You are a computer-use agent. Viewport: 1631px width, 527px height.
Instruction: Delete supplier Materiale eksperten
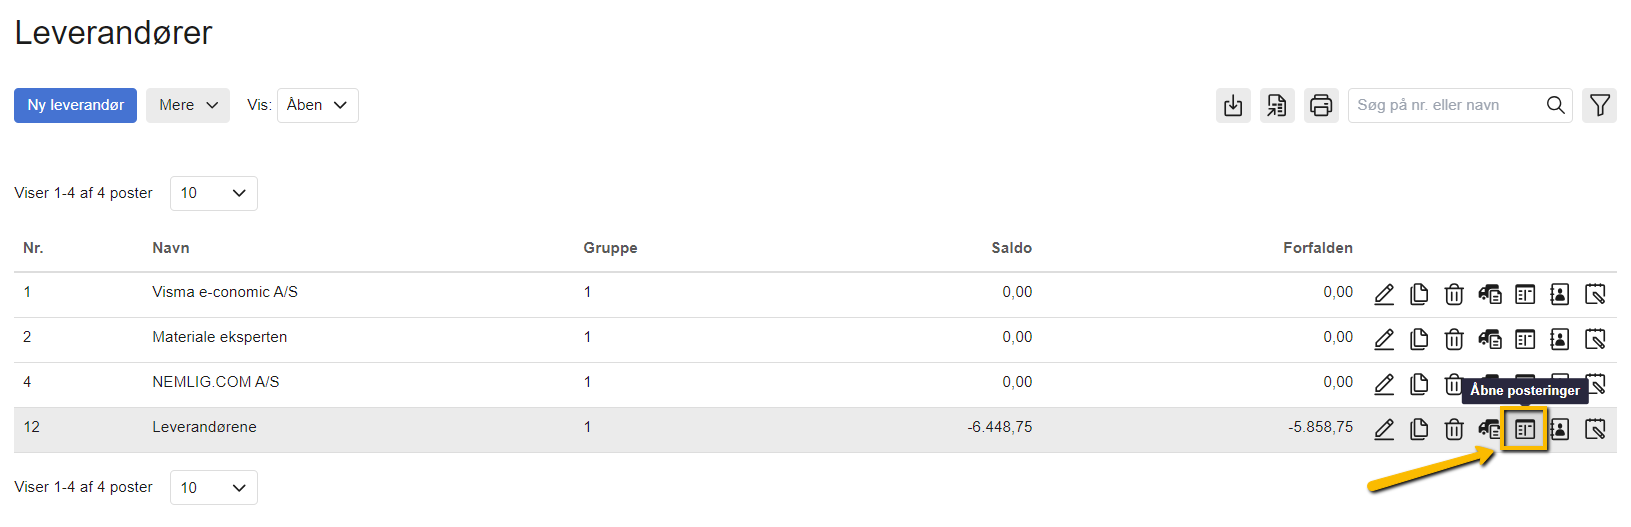(x=1454, y=339)
